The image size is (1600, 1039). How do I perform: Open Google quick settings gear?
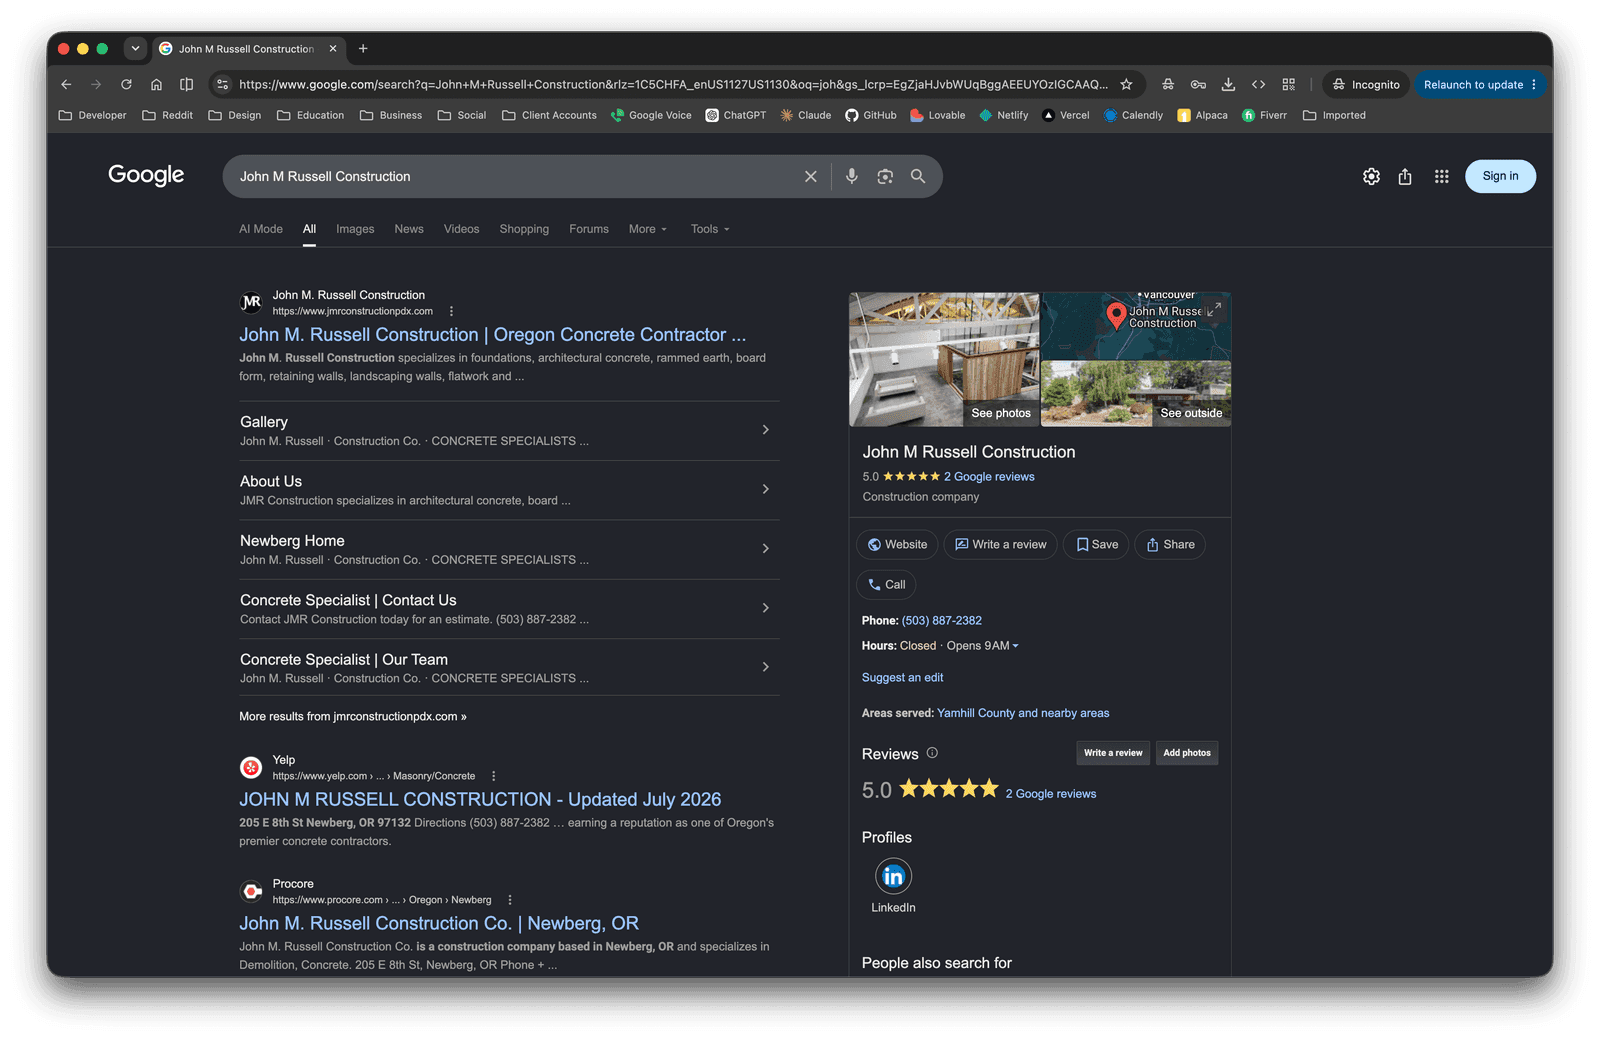tap(1371, 177)
